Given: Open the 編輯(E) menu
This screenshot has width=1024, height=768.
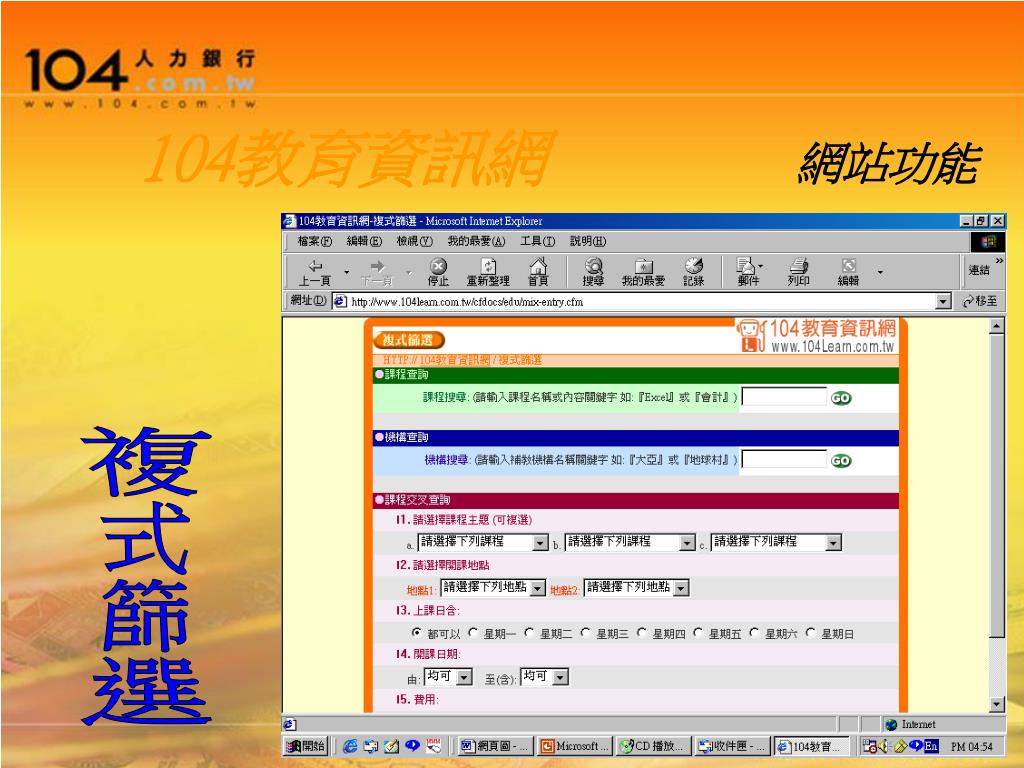Looking at the screenshot, I should click(364, 241).
